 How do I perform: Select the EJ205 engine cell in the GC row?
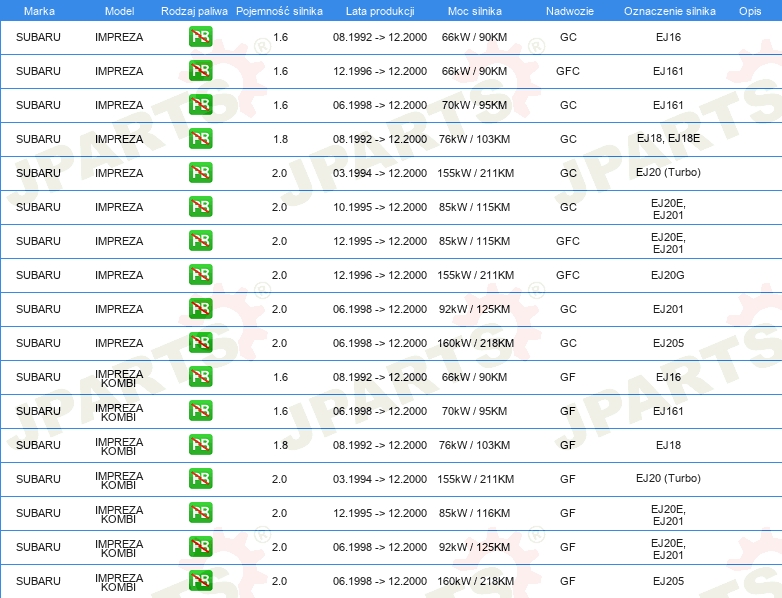tap(668, 343)
